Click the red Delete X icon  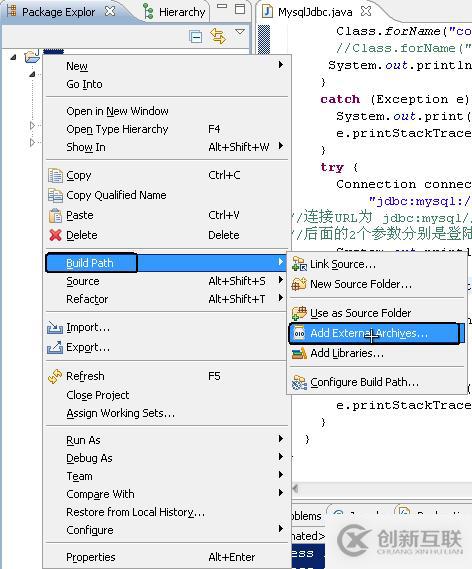tap(55, 235)
